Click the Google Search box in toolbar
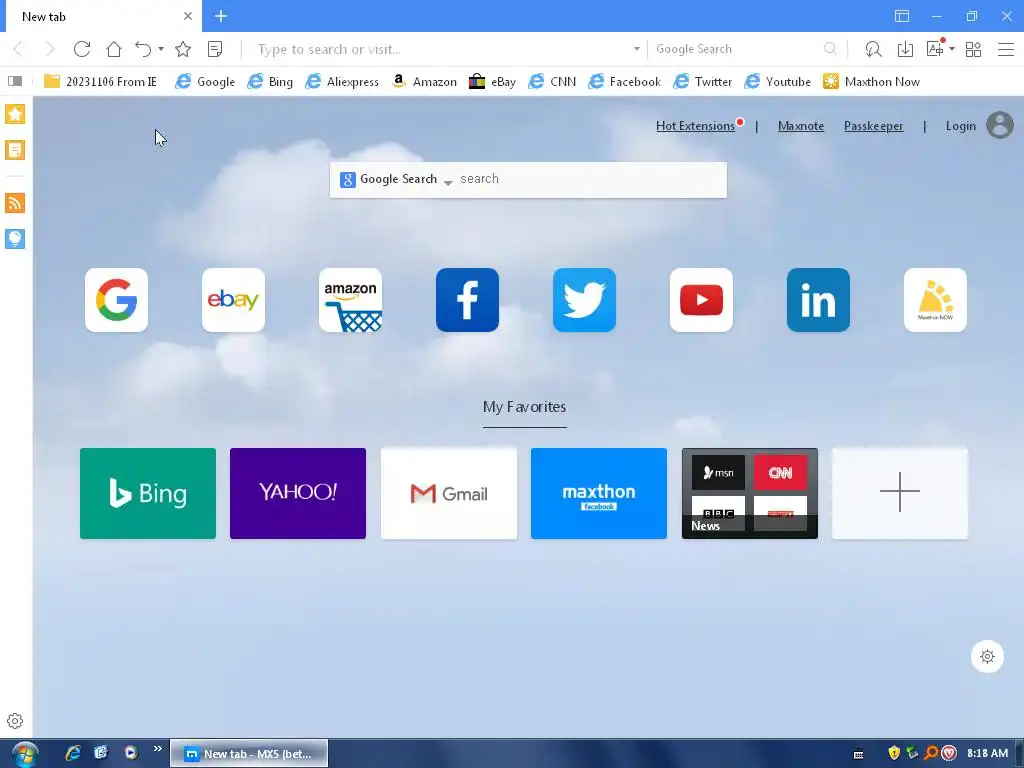 click(737, 49)
